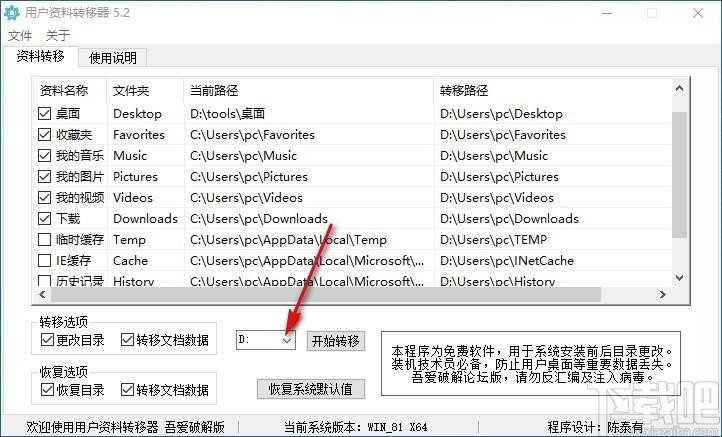This screenshot has width=722, height=437.
Task: Uncheck the 下载 row checkbox
Action: pyautogui.click(x=44, y=218)
